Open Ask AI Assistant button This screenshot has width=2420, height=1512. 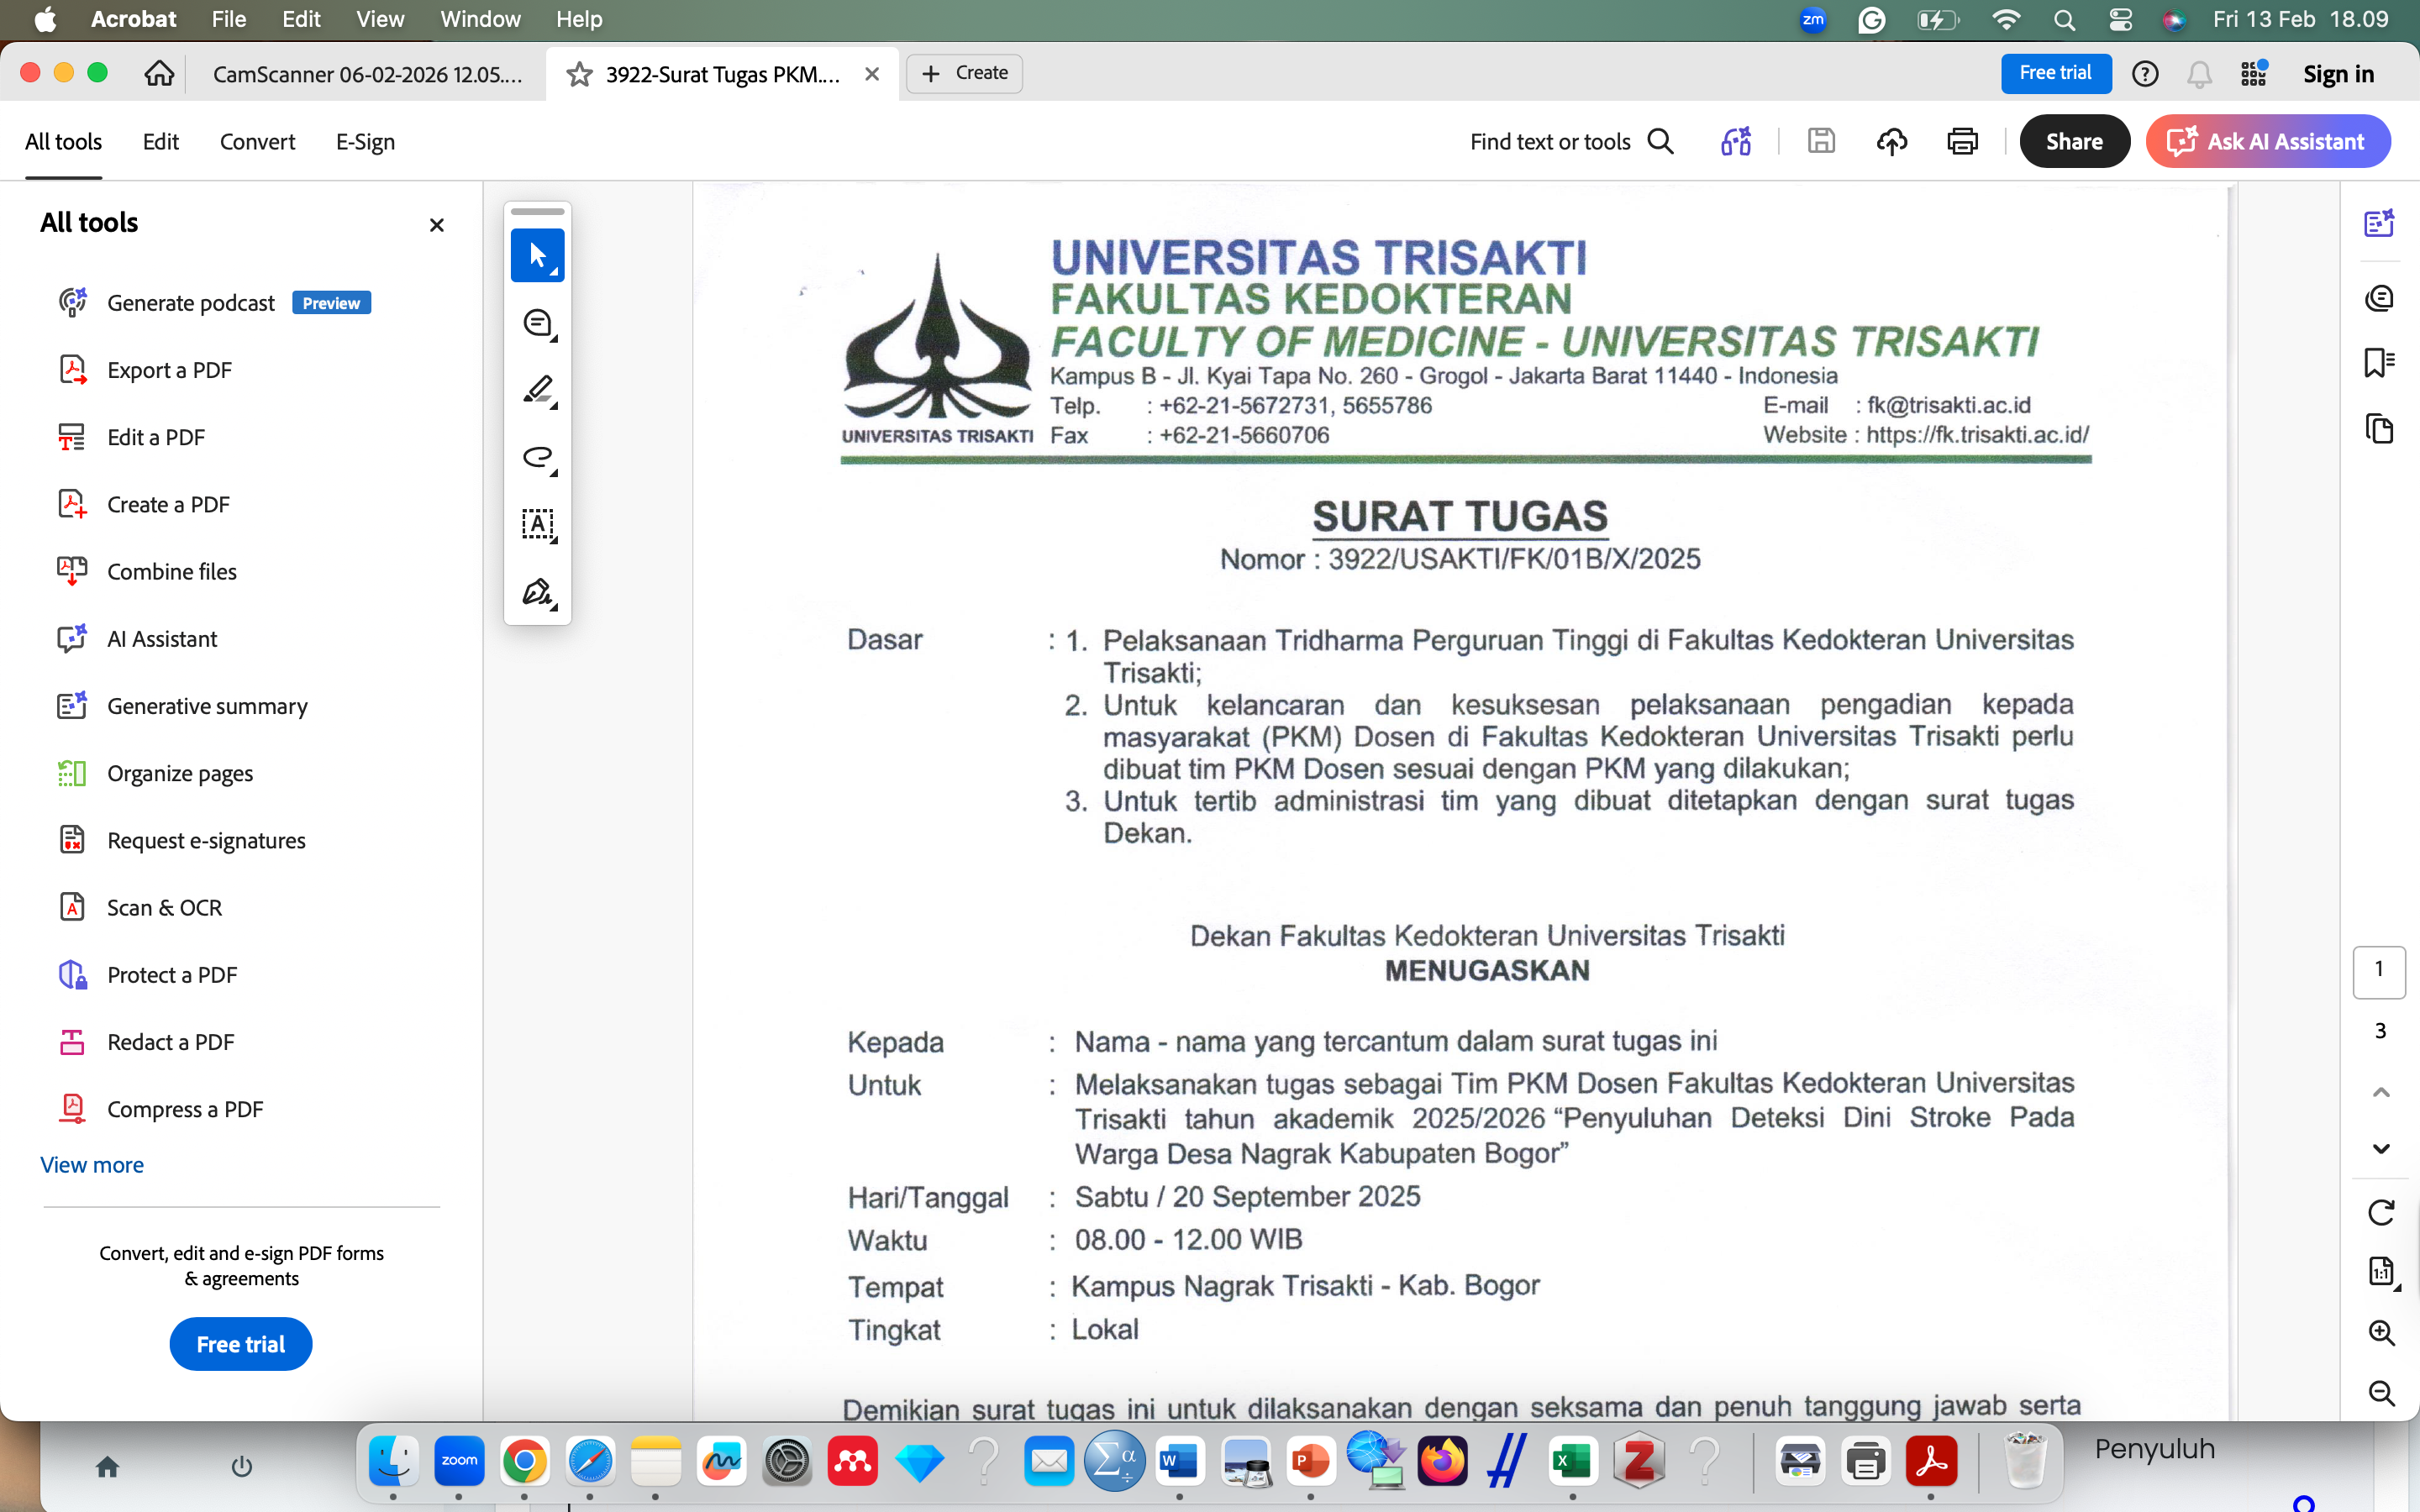[x=2267, y=142]
